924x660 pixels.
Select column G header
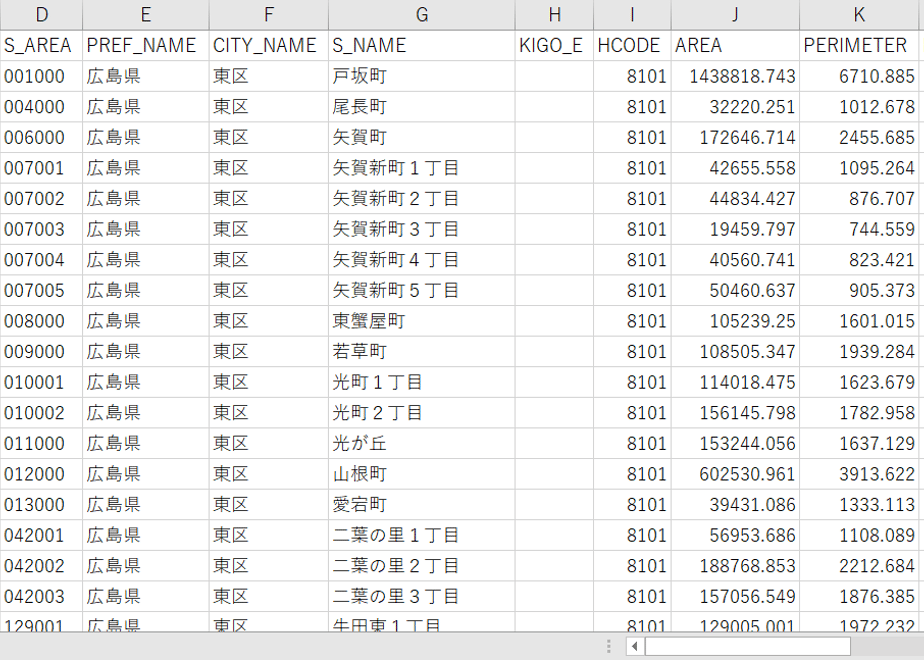422,15
